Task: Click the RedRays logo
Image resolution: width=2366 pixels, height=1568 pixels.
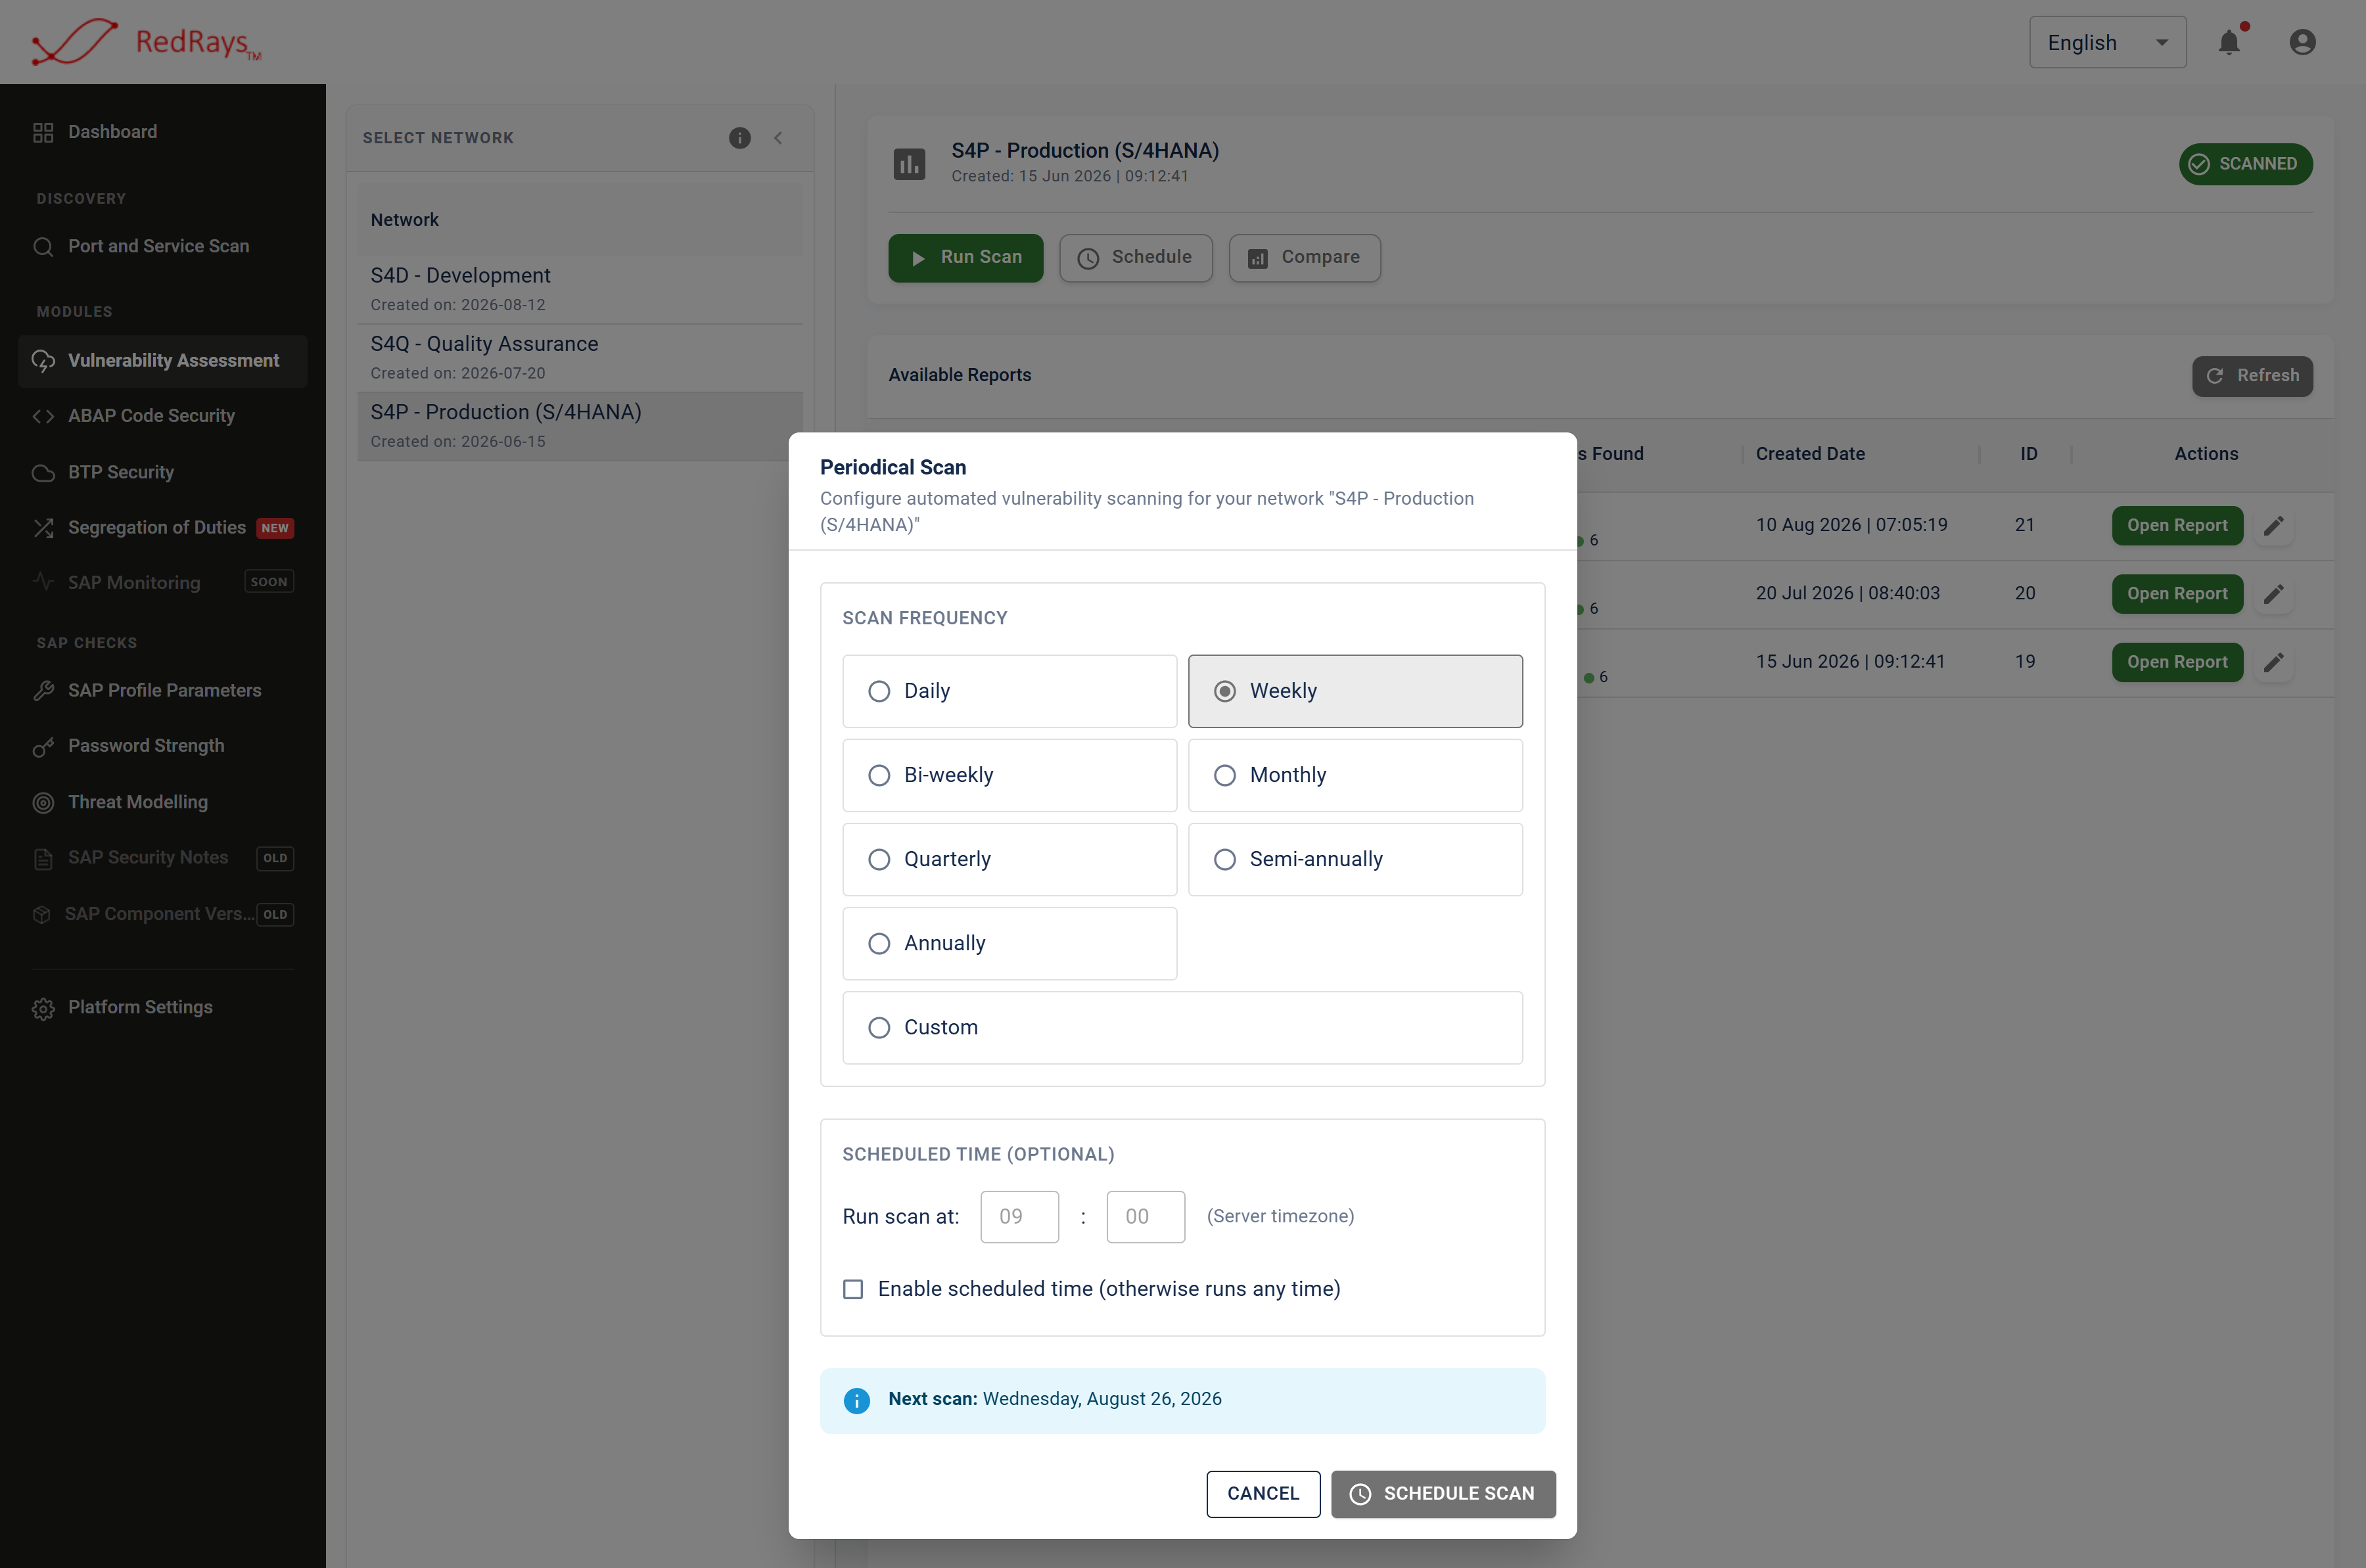Action: (x=147, y=42)
